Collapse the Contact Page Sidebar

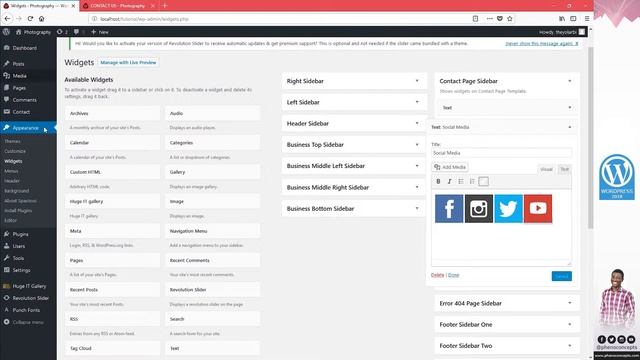pyautogui.click(x=570, y=81)
